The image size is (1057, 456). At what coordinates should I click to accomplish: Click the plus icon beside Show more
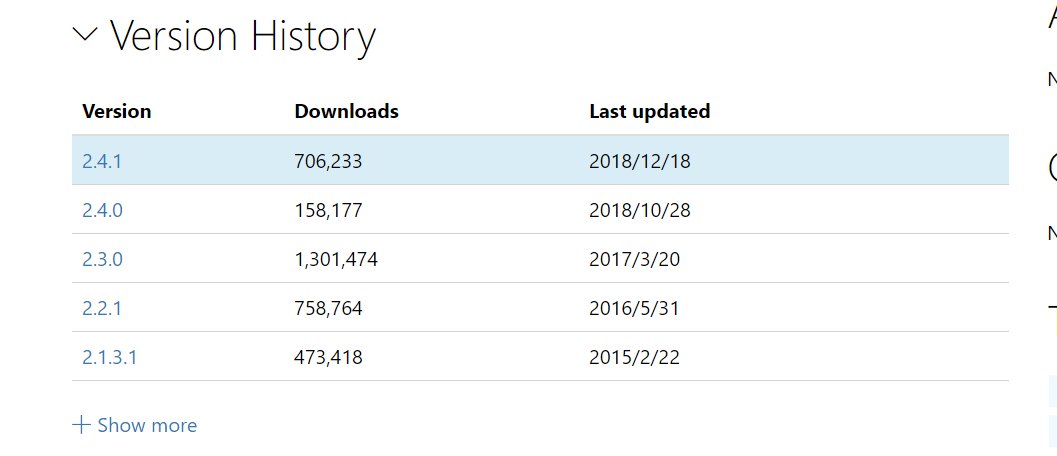82,425
